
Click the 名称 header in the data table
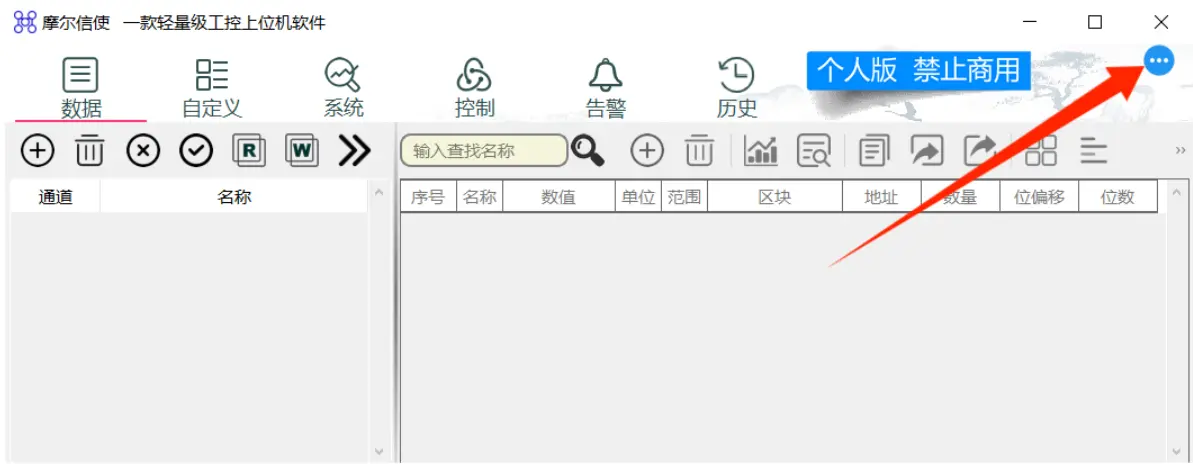coord(479,197)
